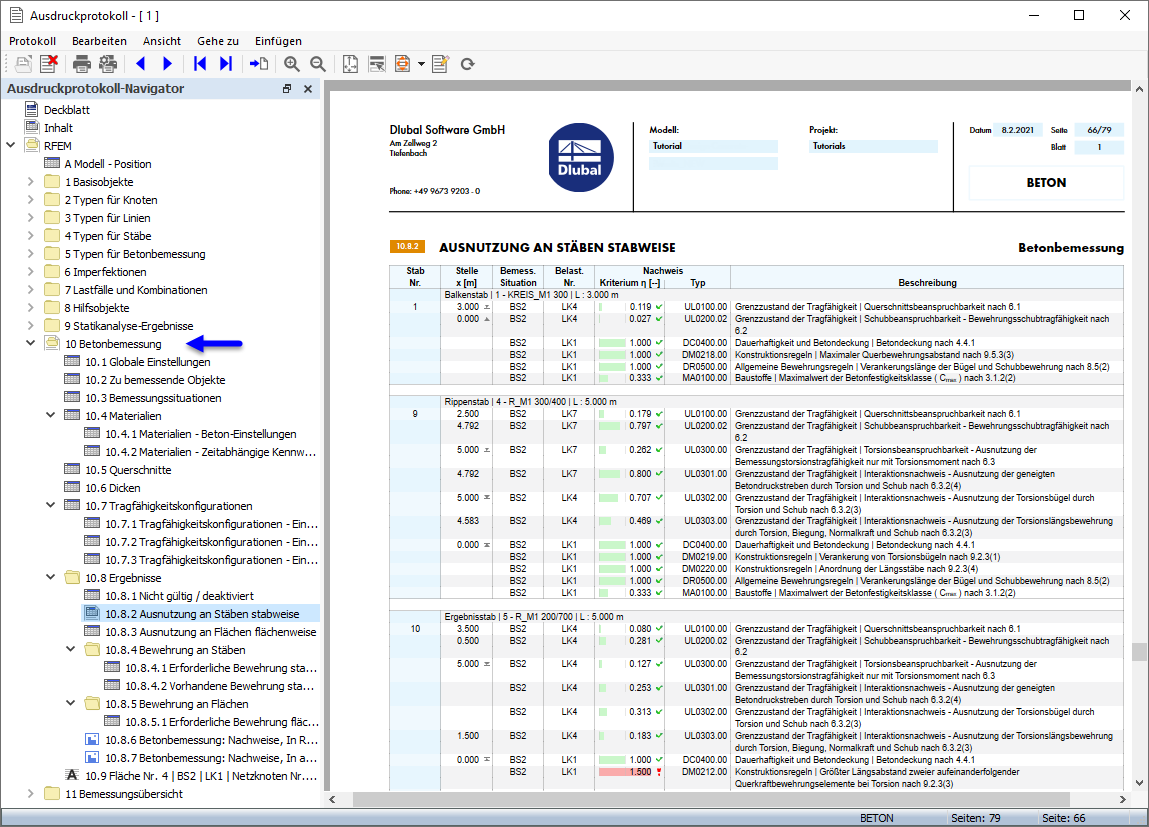1149x827 pixels.
Task: Open the Gehe zu menu
Action: click(x=218, y=41)
